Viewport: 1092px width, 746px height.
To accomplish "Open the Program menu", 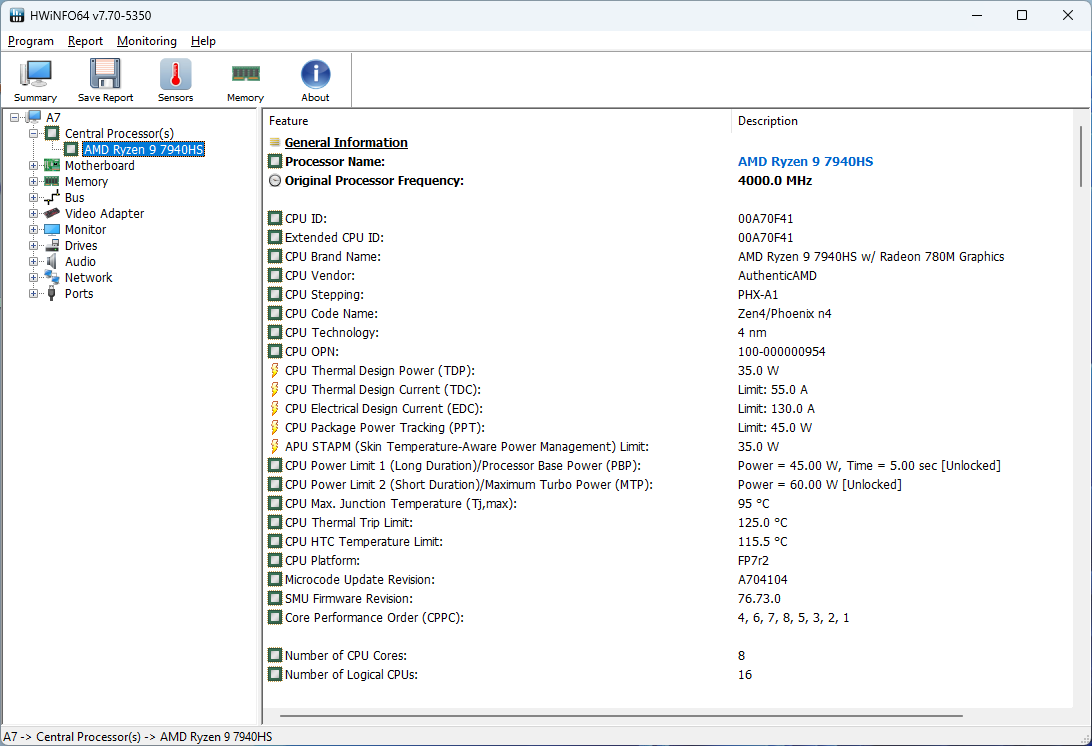I will tap(31, 41).
